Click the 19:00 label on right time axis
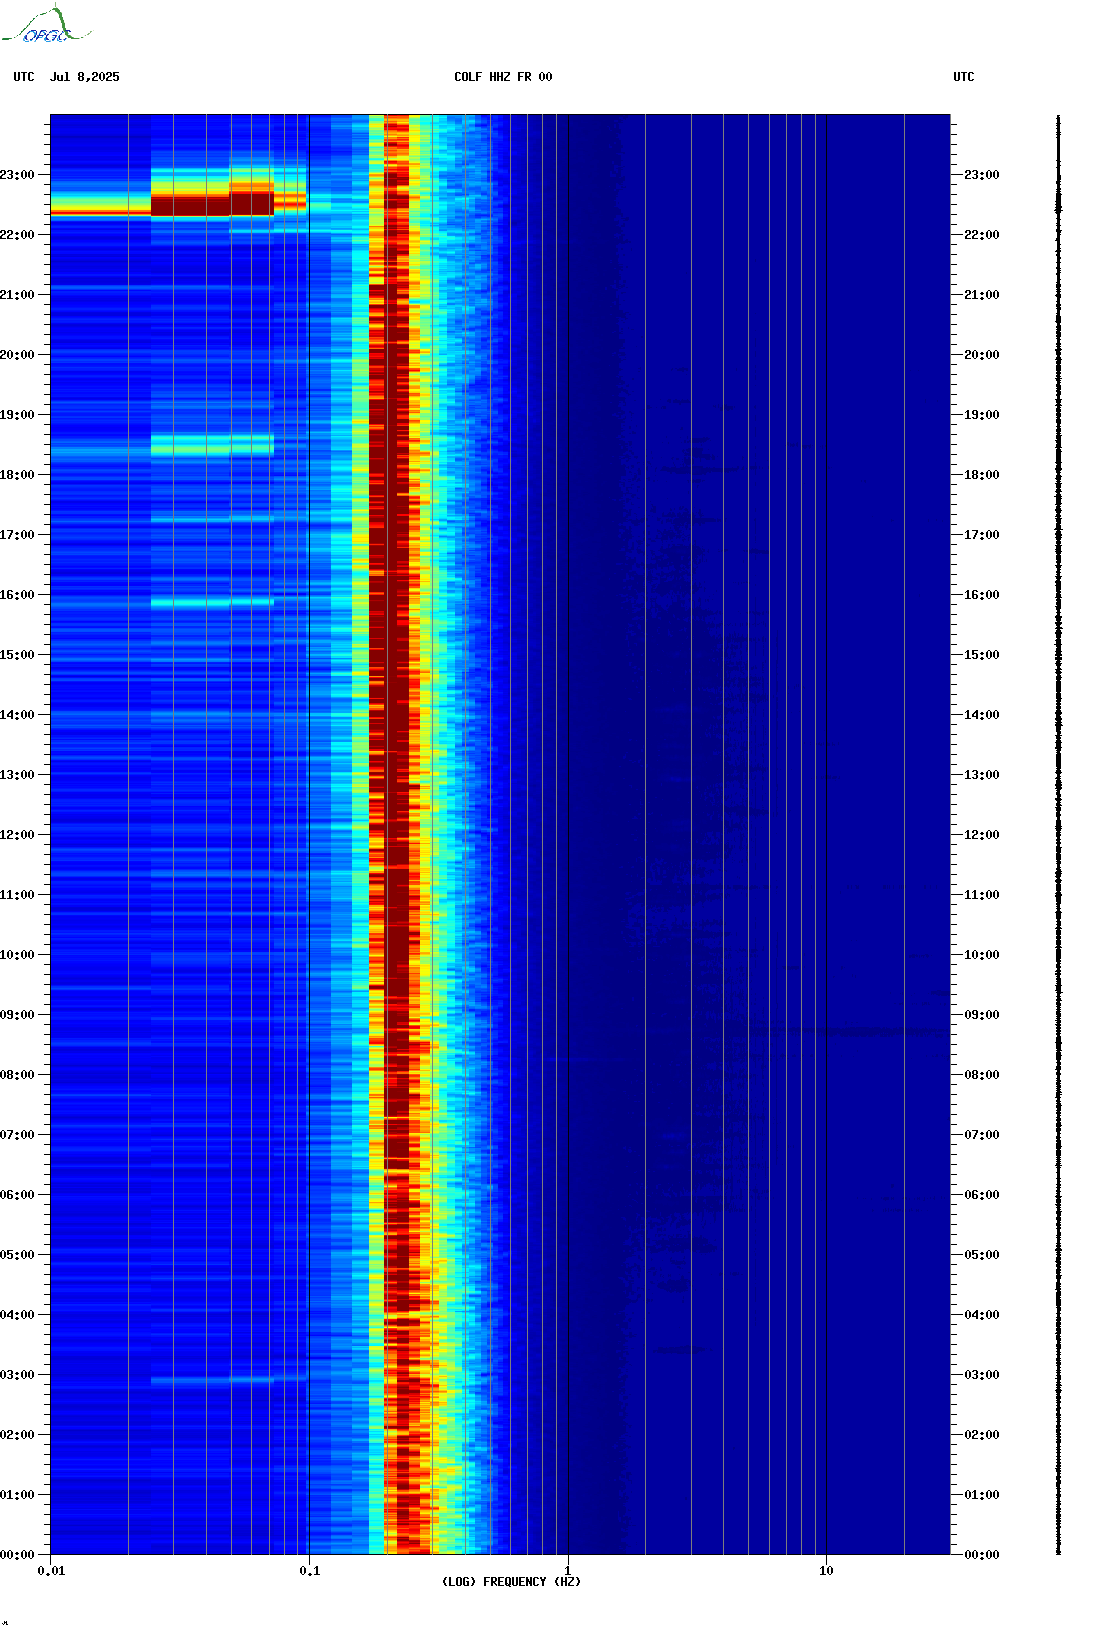This screenshot has width=1102, height=1634. point(981,415)
